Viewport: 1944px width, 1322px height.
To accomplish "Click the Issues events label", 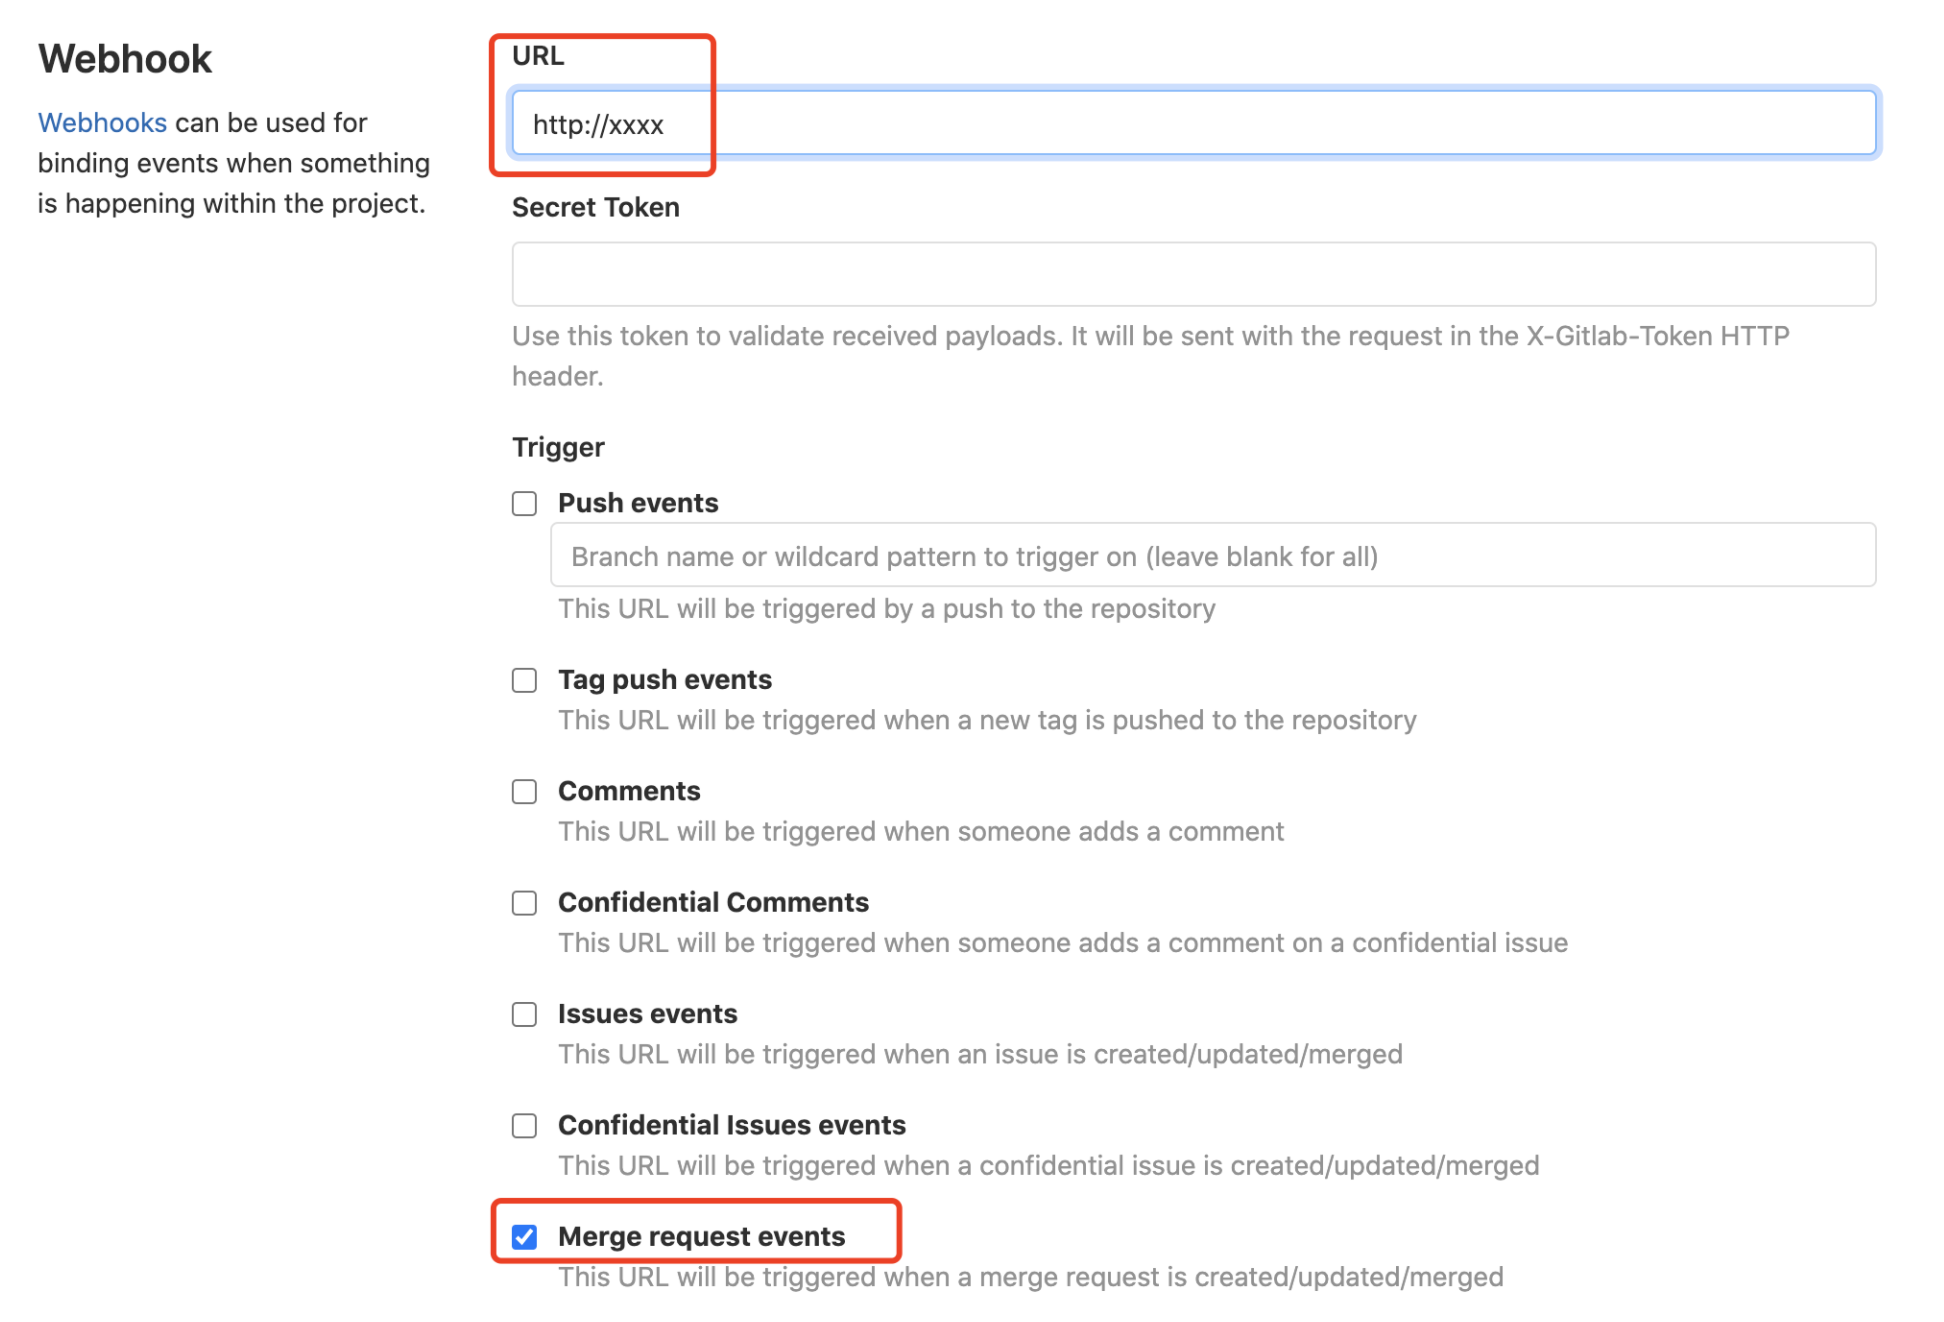I will point(648,1014).
